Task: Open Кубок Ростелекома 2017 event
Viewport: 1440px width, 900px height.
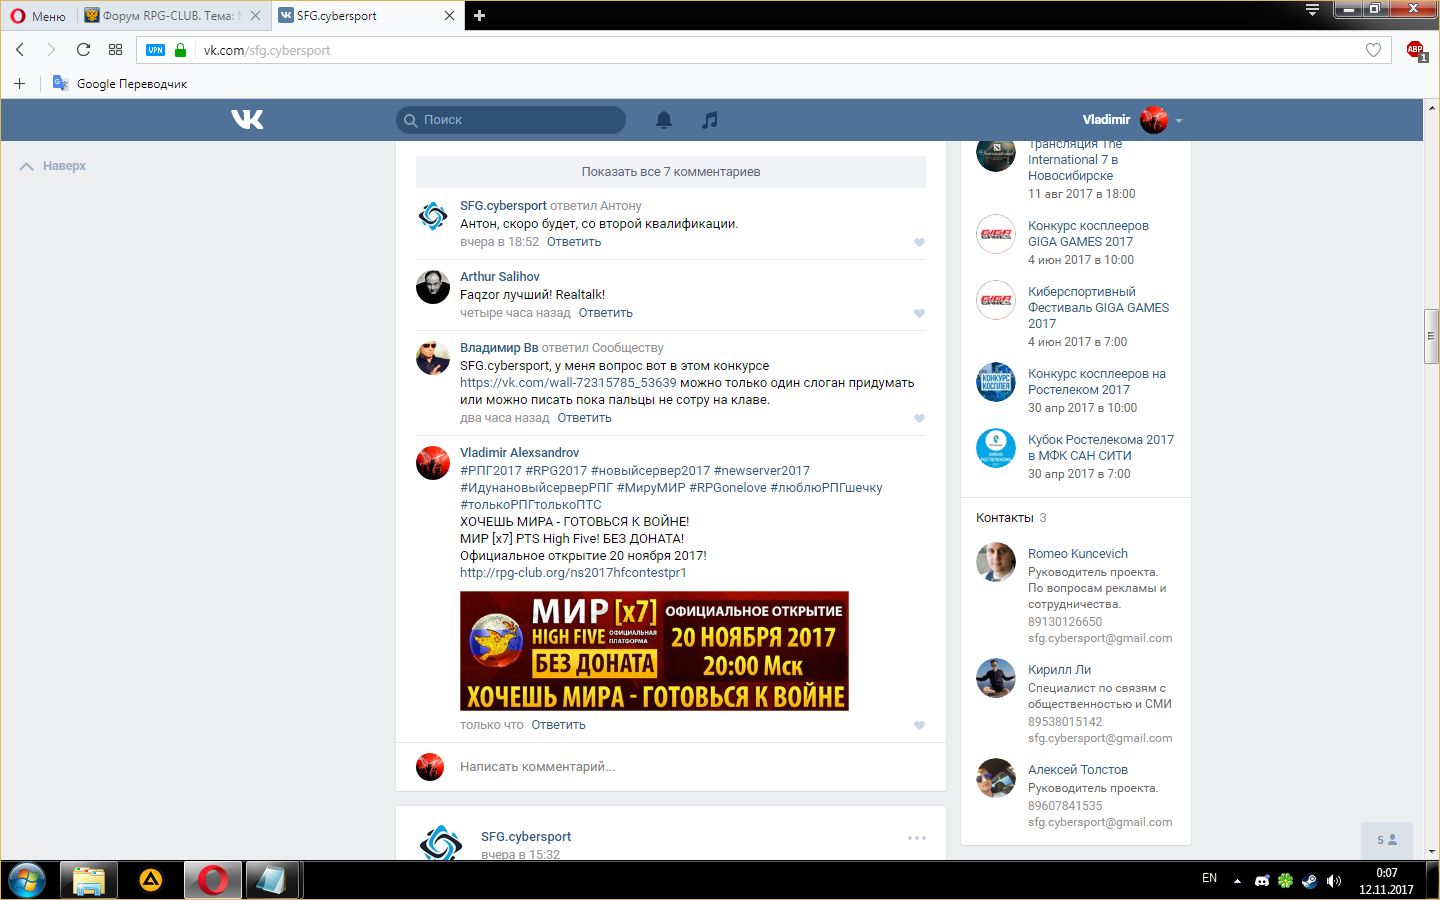Action: click(1101, 448)
